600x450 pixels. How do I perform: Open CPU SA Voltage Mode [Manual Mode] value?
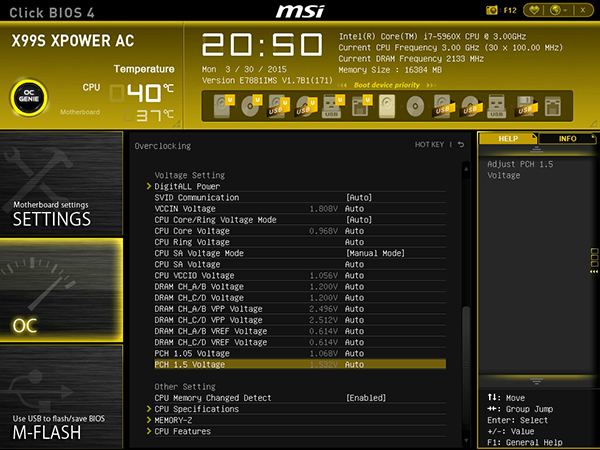point(375,253)
